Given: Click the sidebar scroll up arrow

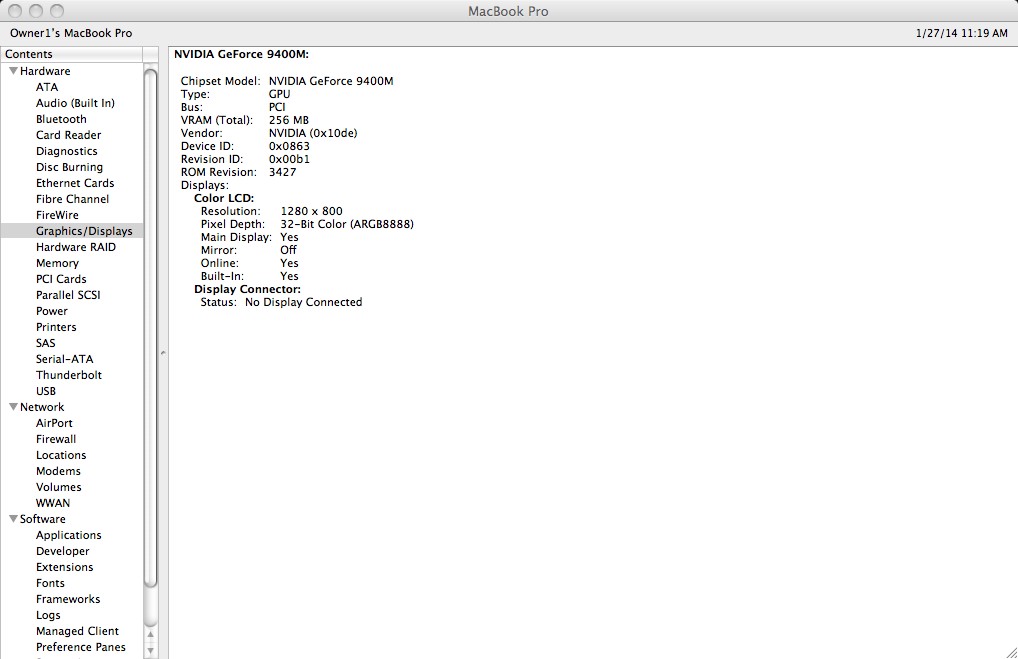Looking at the screenshot, I should (151, 634).
